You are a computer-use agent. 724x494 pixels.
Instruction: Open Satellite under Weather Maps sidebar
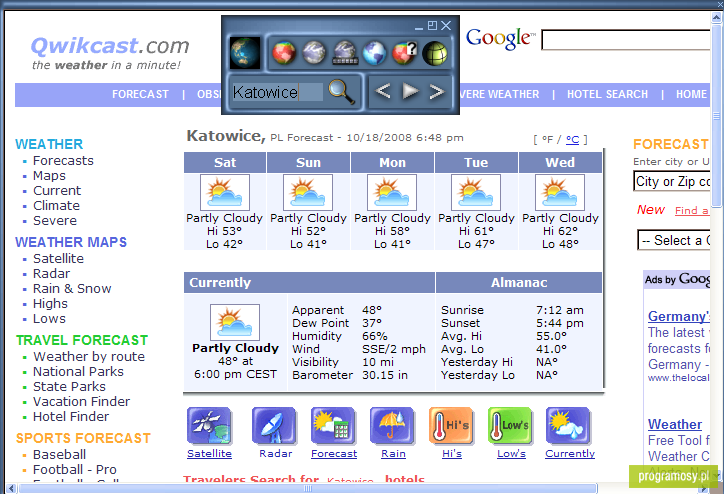coord(58,259)
